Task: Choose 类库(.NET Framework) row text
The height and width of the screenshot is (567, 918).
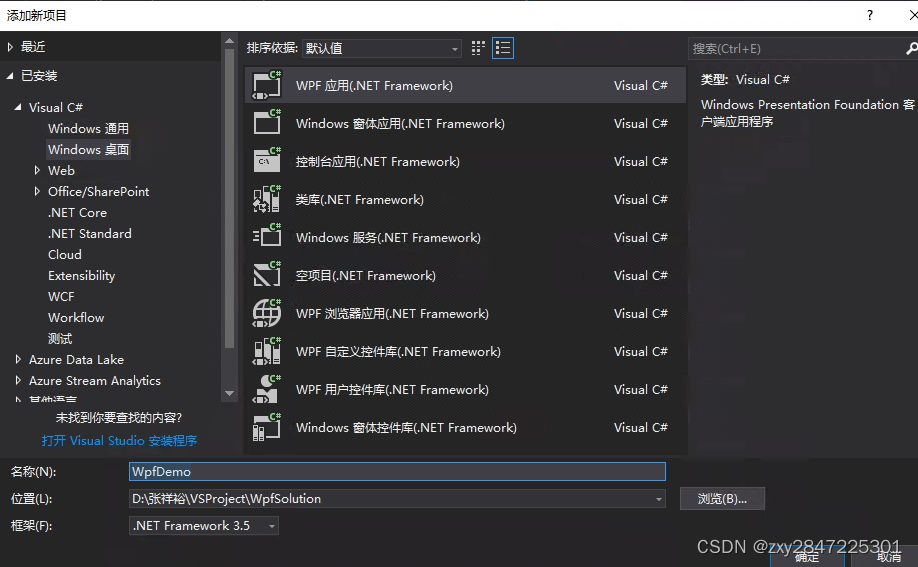Action: coord(359,200)
